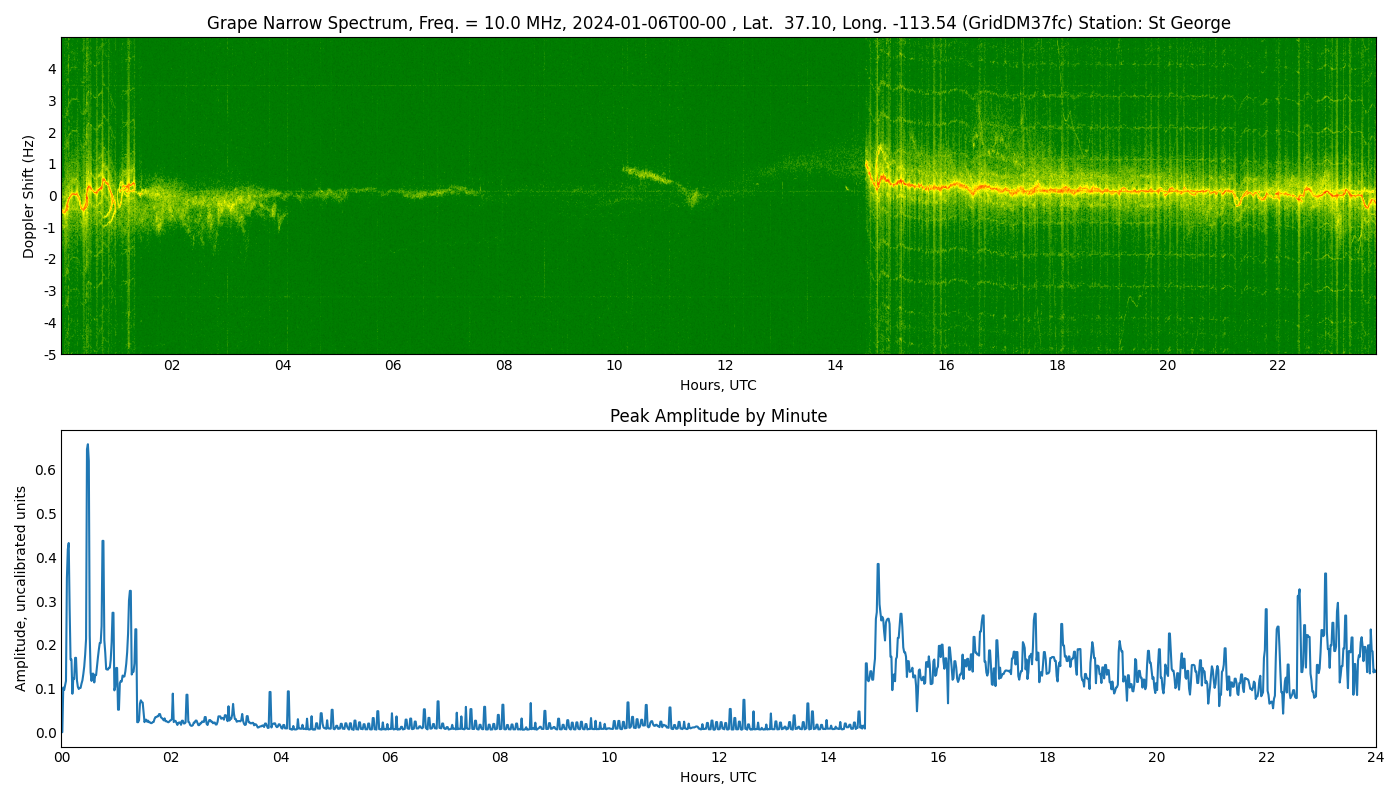Click the 00 hour tick on amplitude plot
The image size is (1400, 800).
point(61,757)
